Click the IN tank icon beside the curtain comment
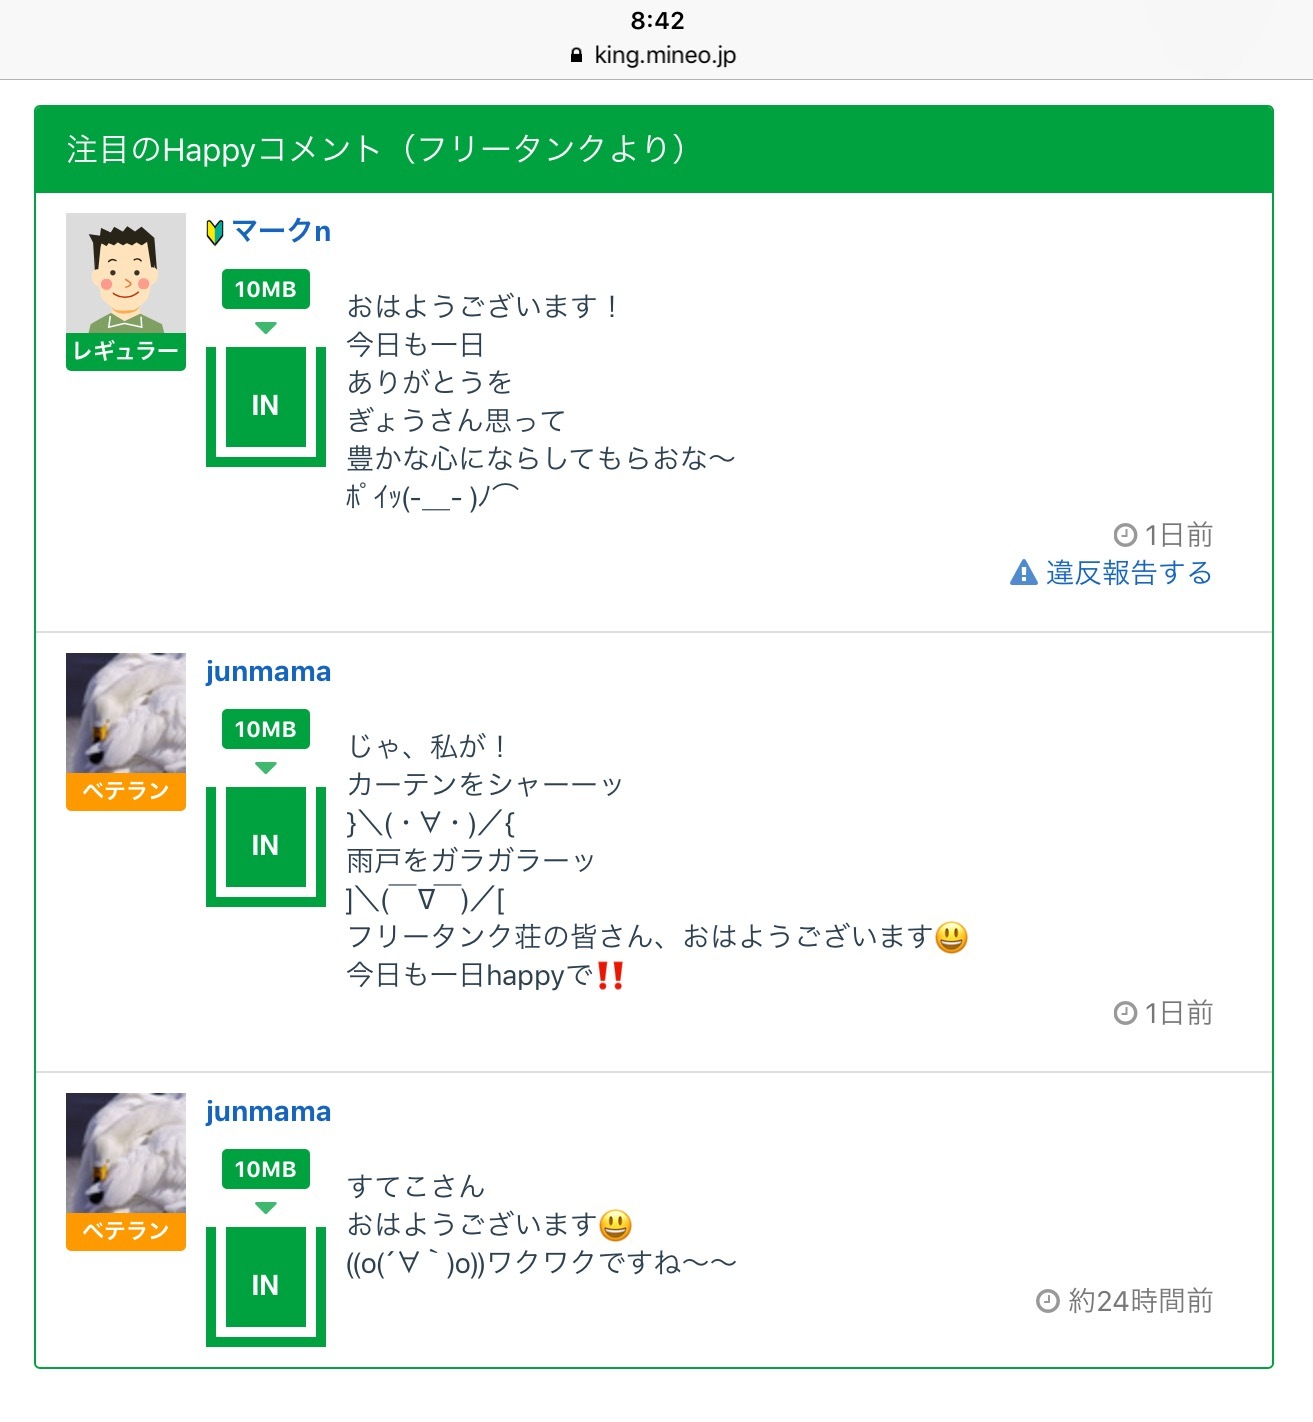 265,844
